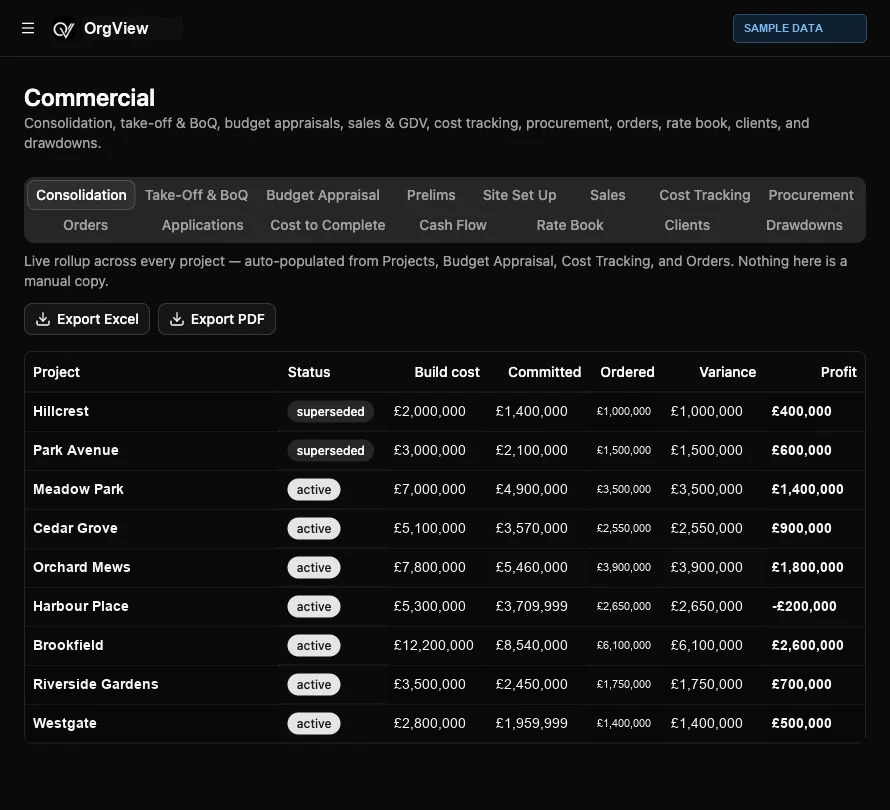Select the Hillcrest project row name

pos(61,412)
